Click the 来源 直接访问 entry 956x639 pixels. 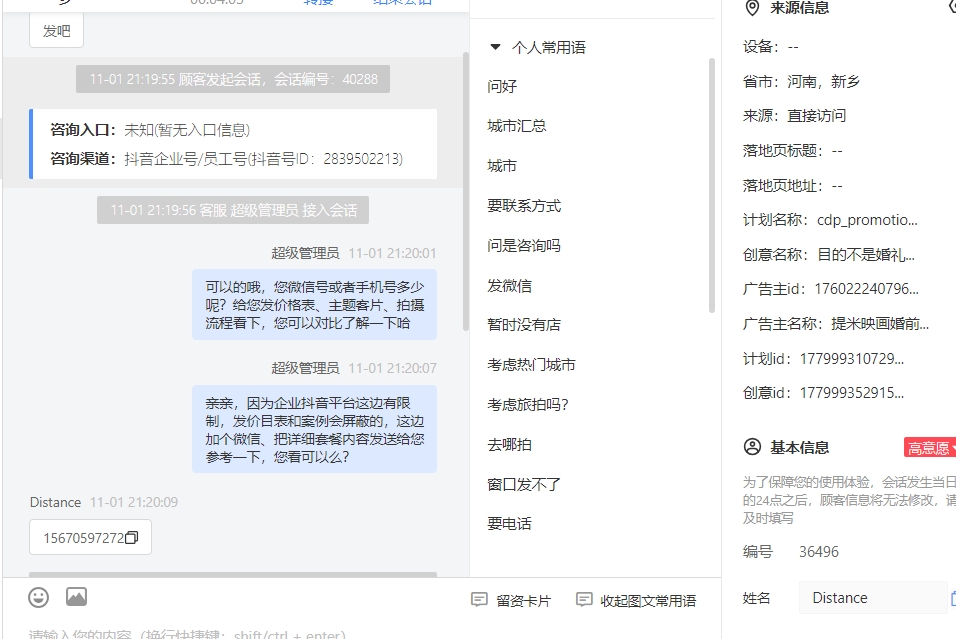pyautogui.click(x=794, y=116)
